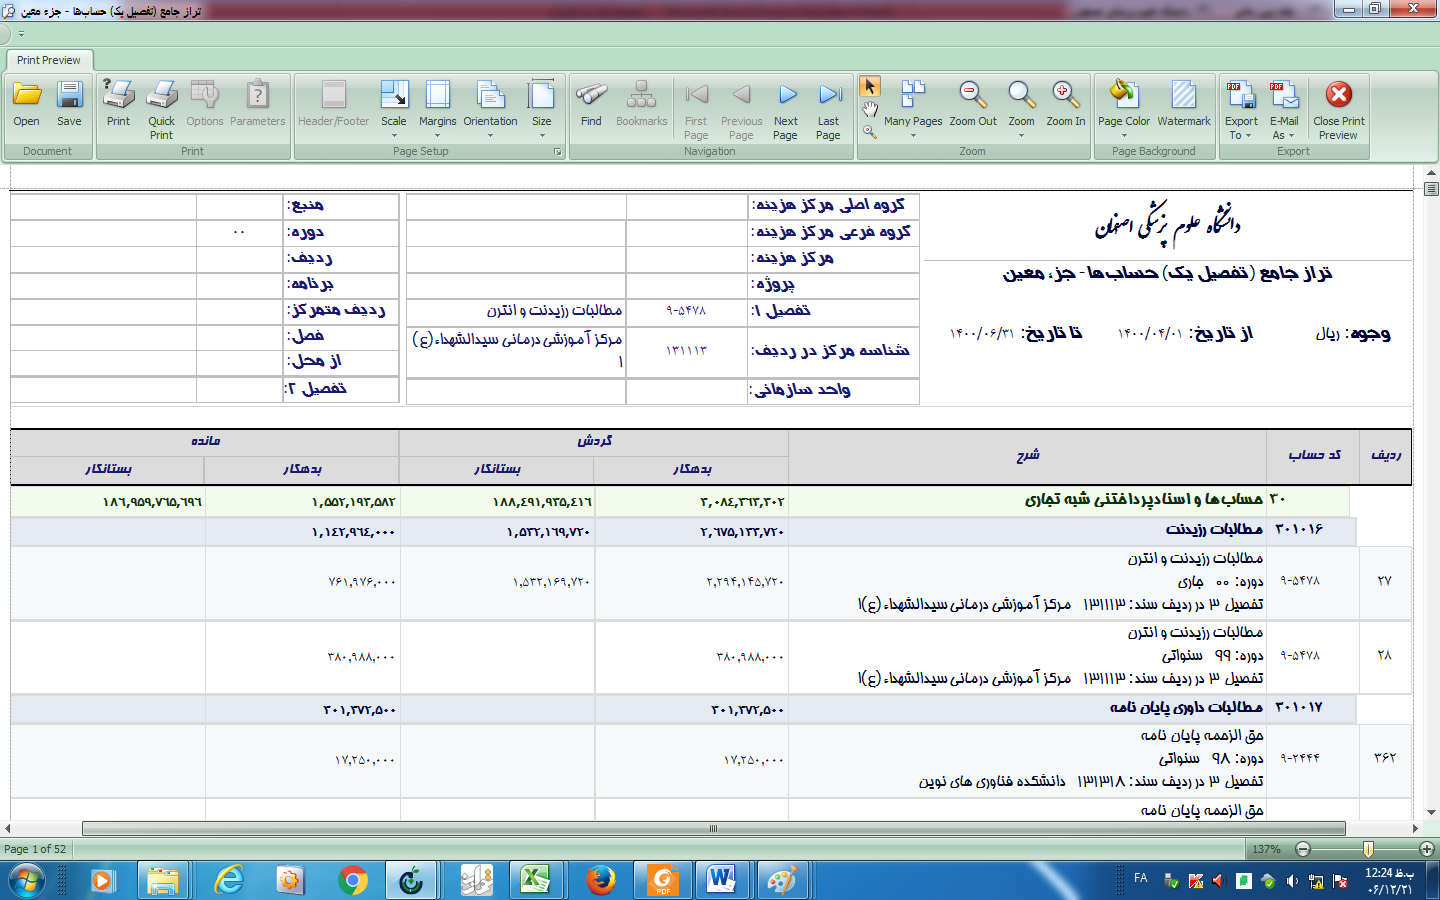Image resolution: width=1440 pixels, height=900 pixels.
Task: Jump to the Last Page
Action: click(828, 109)
